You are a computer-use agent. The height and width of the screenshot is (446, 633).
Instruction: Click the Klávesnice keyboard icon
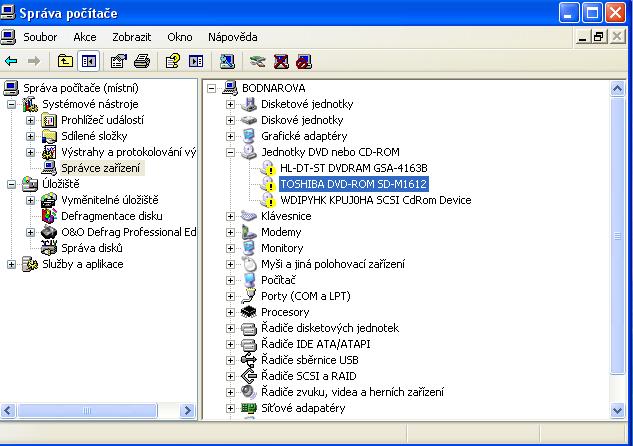click(x=249, y=216)
